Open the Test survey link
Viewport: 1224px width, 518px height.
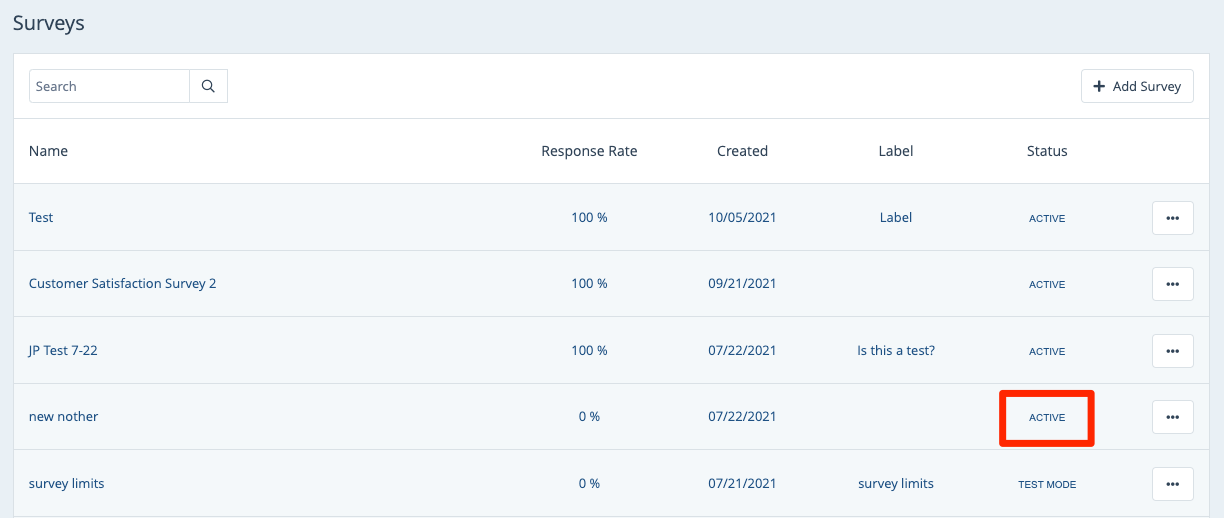click(x=41, y=217)
